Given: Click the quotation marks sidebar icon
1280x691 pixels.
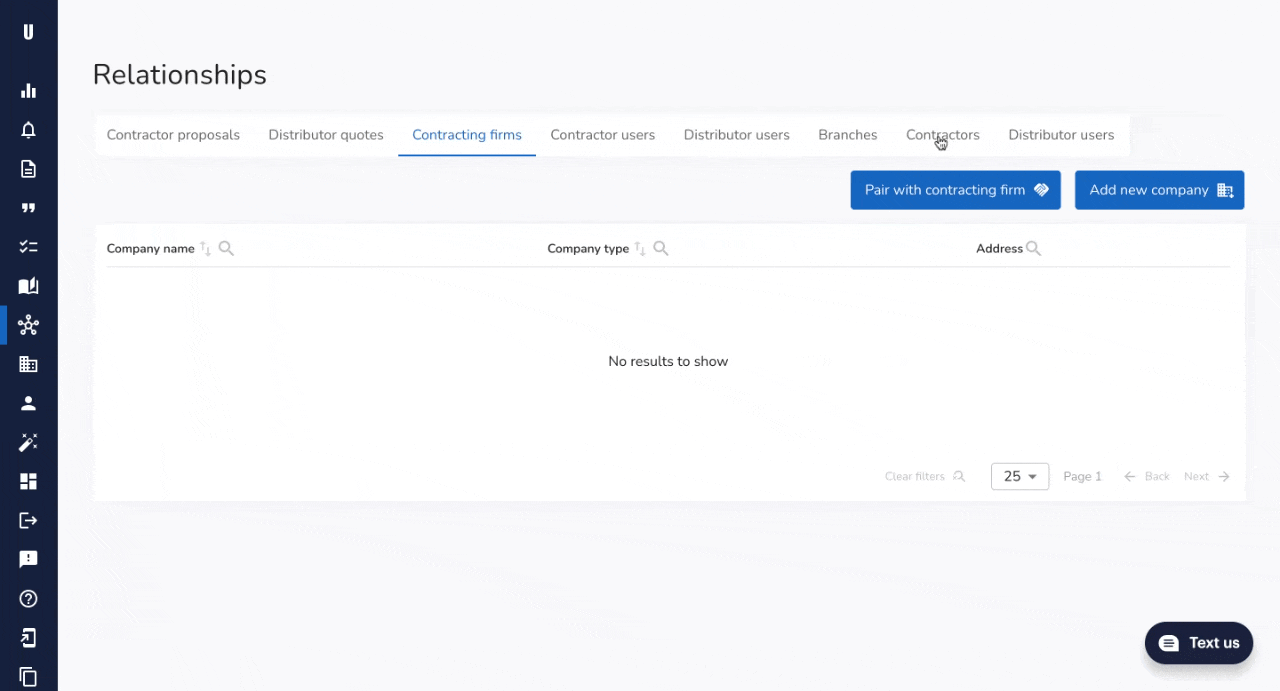Looking at the screenshot, I should (x=28, y=208).
